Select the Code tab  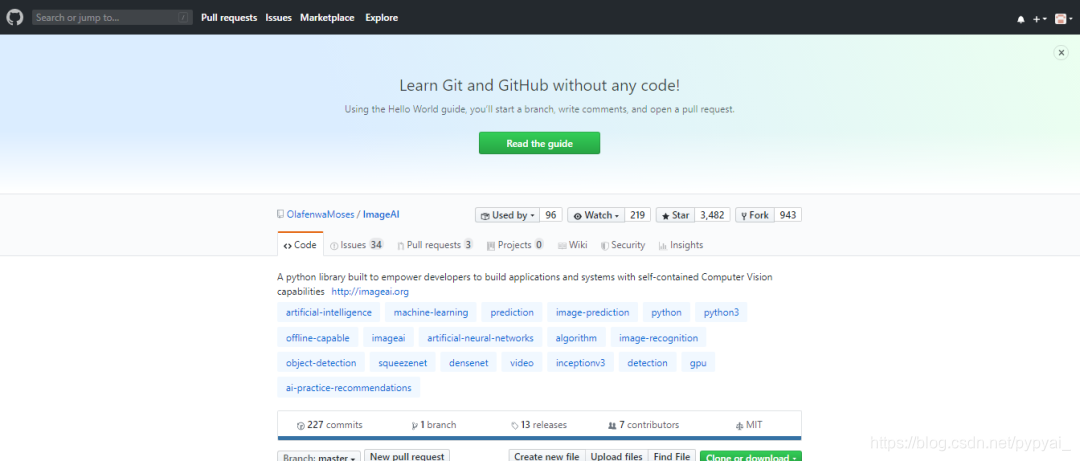point(300,245)
